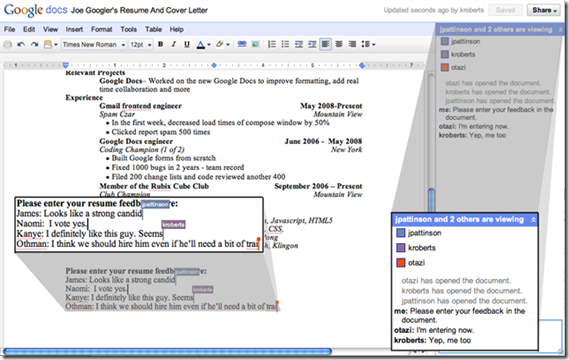Click the text Coding Champion (1 of 2)
Screen dimensions: 569x360
click(142, 150)
